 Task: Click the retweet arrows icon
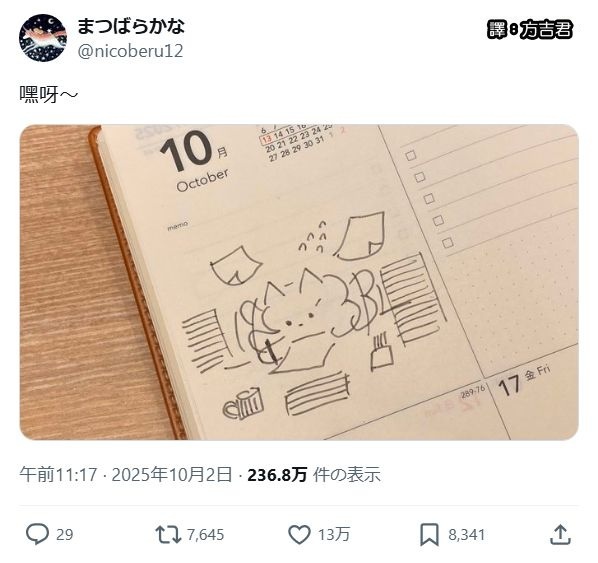[x=168, y=534]
